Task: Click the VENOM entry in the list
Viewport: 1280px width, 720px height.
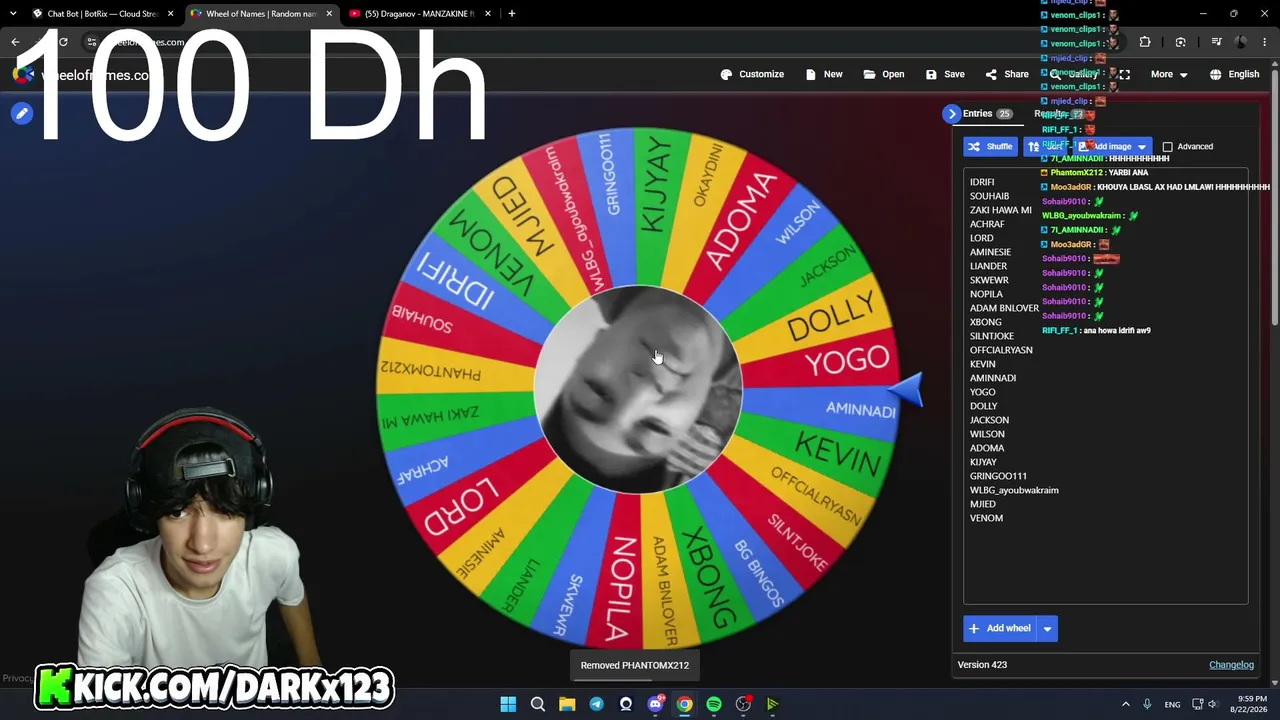Action: 986,518
